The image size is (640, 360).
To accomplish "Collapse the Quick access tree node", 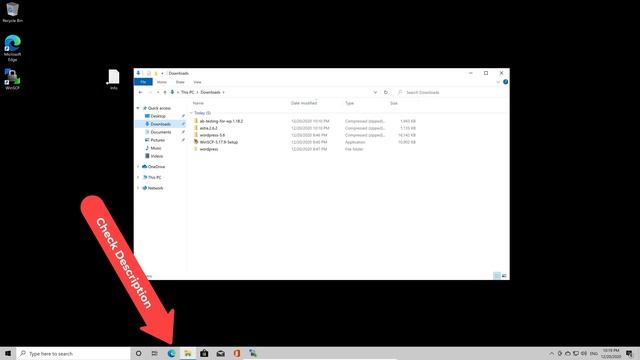I will [x=138, y=108].
